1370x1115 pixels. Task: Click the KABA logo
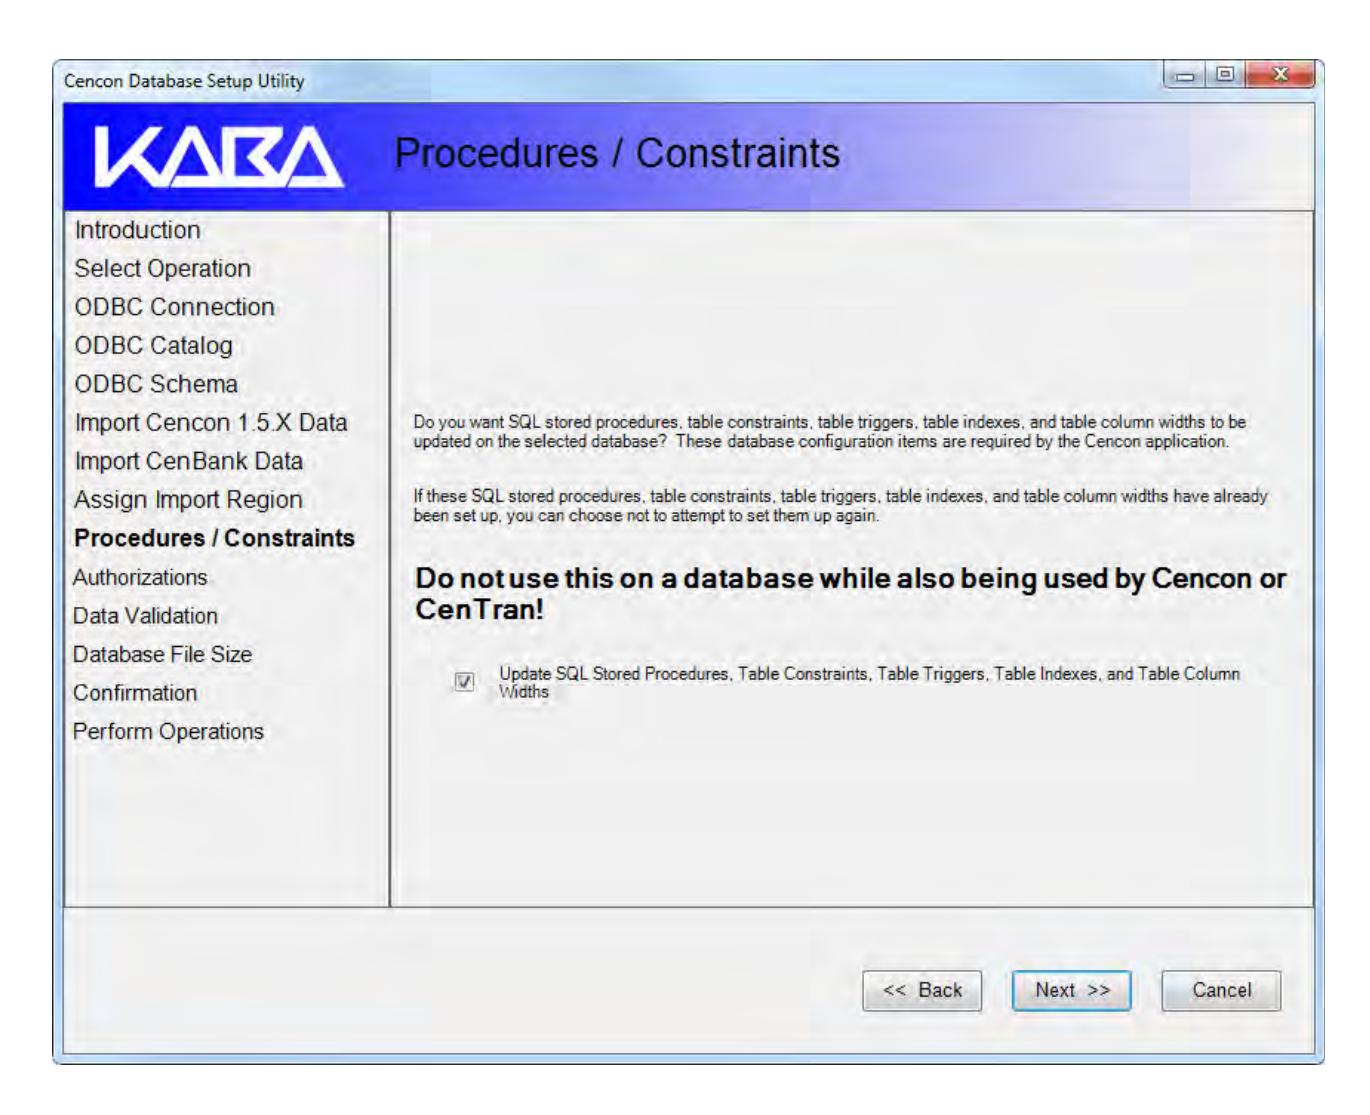(219, 158)
